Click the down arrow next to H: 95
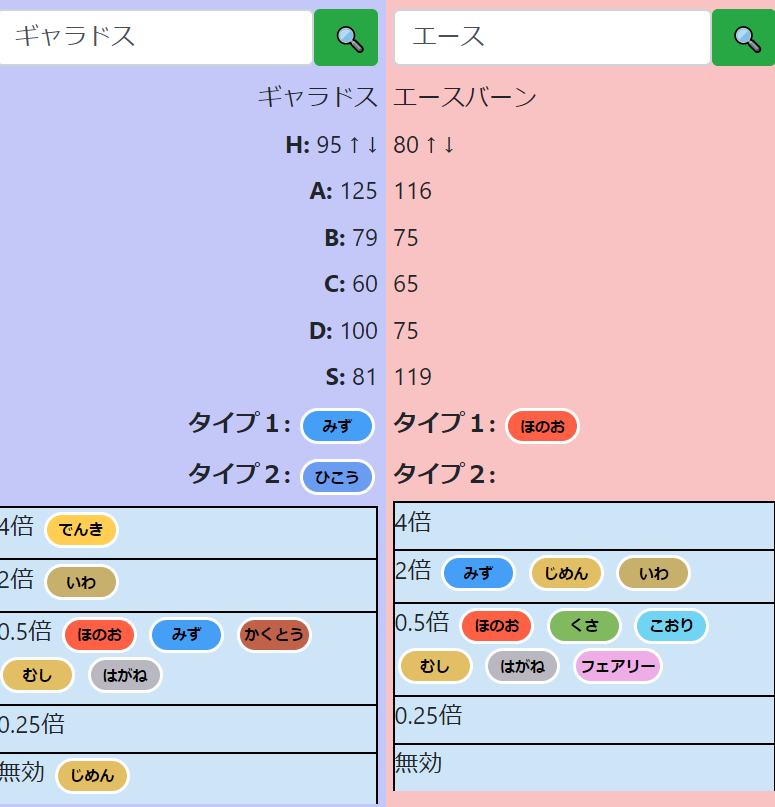This screenshot has height=807, width=775. click(372, 145)
